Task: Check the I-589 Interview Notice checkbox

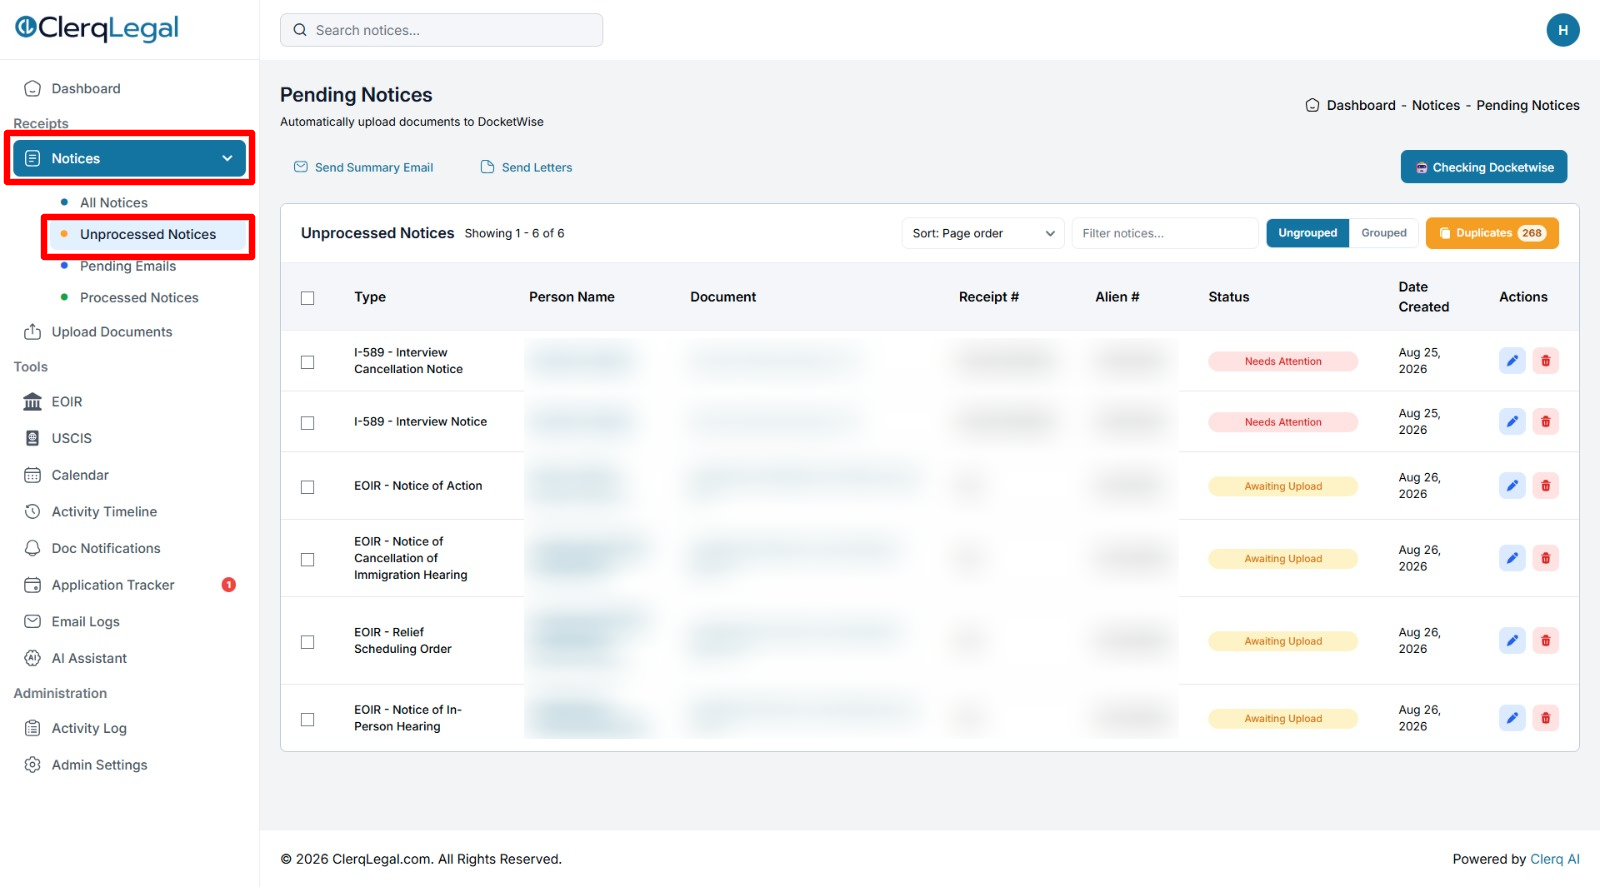Action: 308,423
